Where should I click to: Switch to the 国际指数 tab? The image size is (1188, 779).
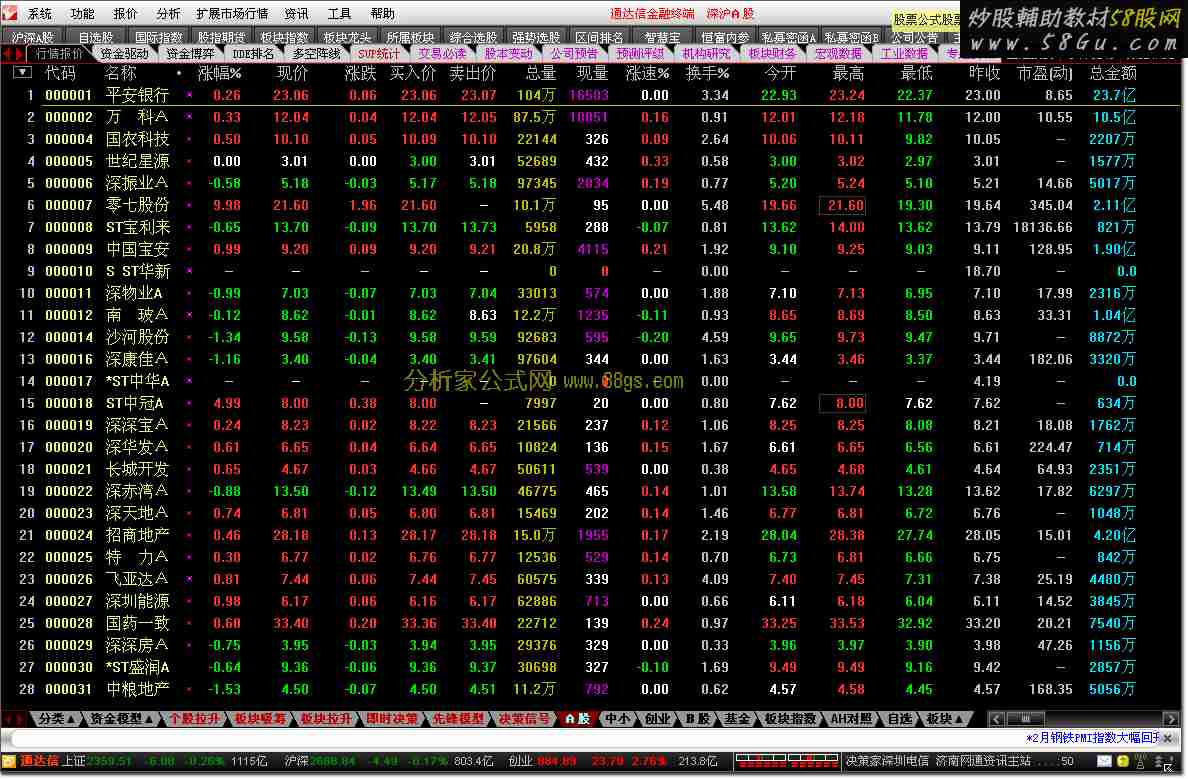[158, 37]
